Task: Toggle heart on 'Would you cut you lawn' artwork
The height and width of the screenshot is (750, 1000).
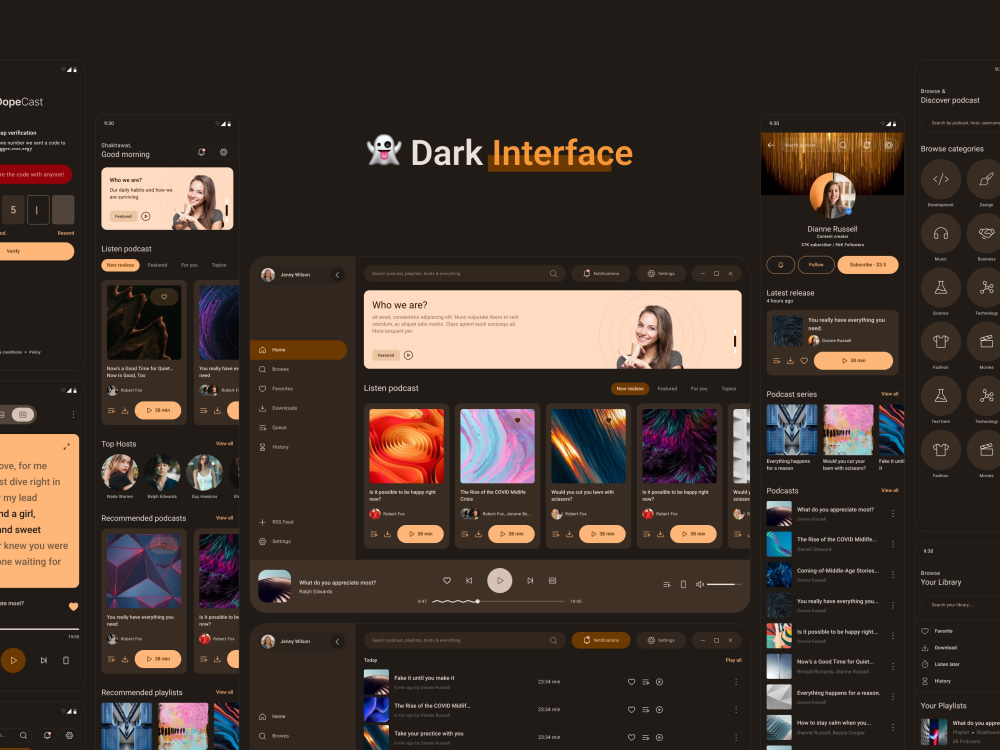Action: [608, 420]
